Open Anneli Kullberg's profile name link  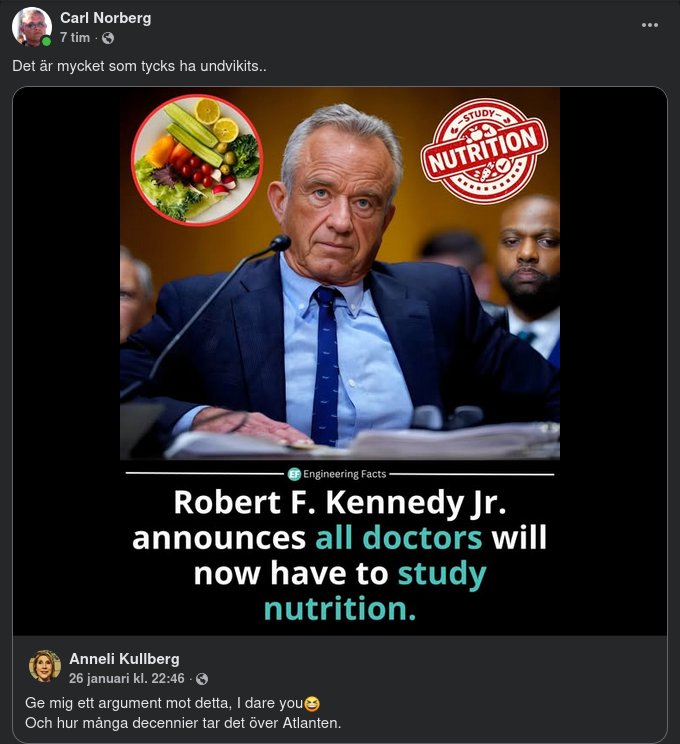click(124, 658)
